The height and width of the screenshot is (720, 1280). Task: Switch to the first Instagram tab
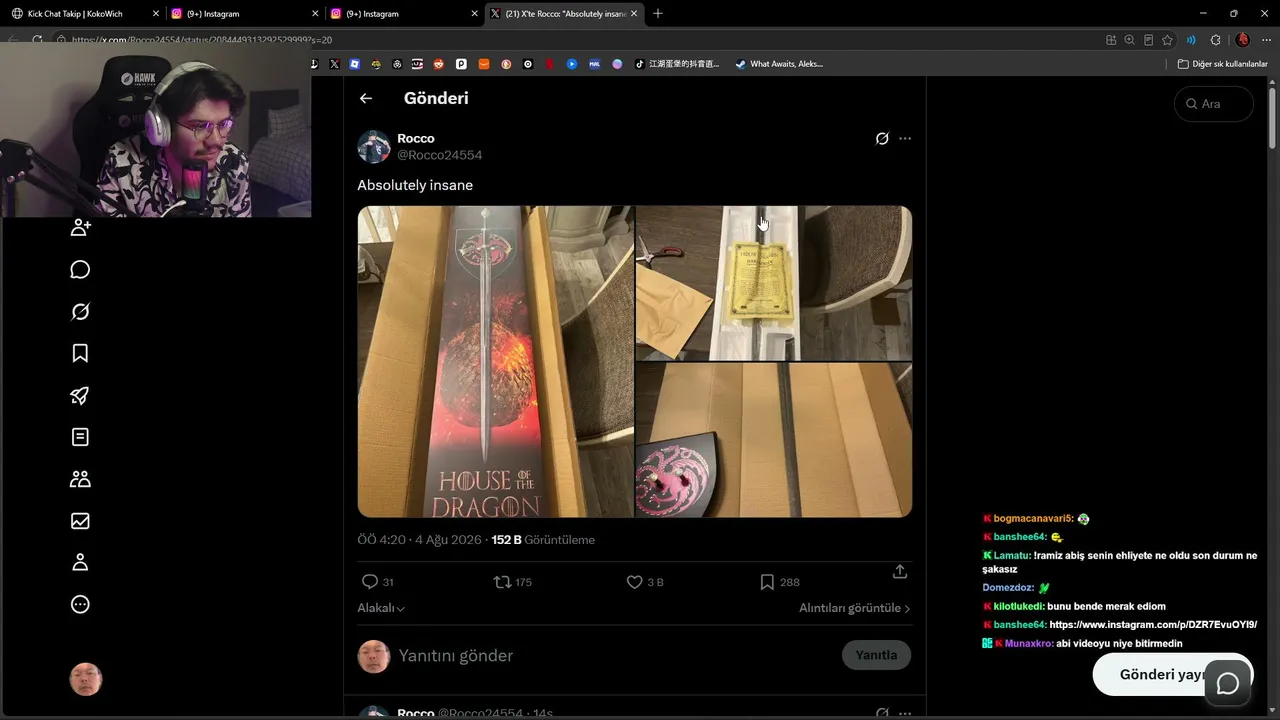tap(244, 14)
